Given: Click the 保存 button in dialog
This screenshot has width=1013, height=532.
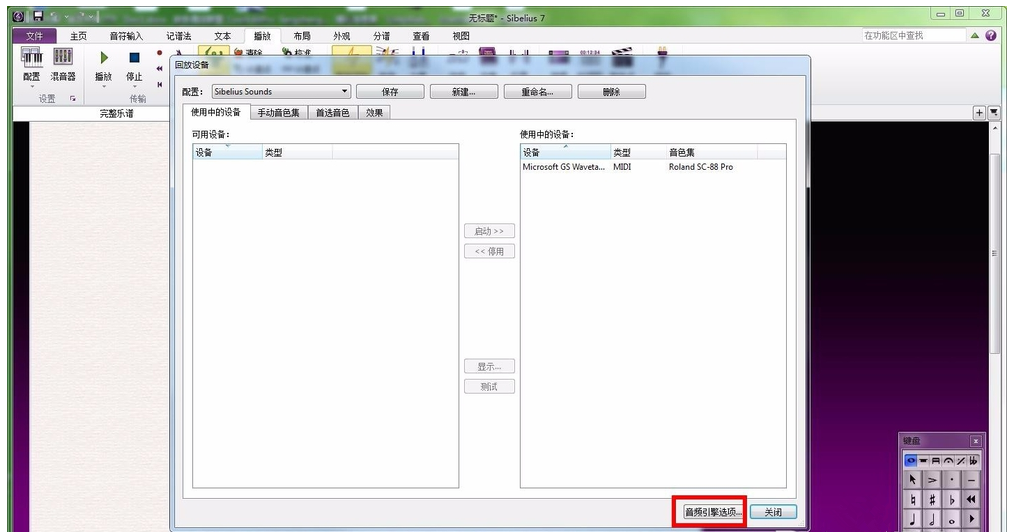Looking at the screenshot, I should [390, 92].
